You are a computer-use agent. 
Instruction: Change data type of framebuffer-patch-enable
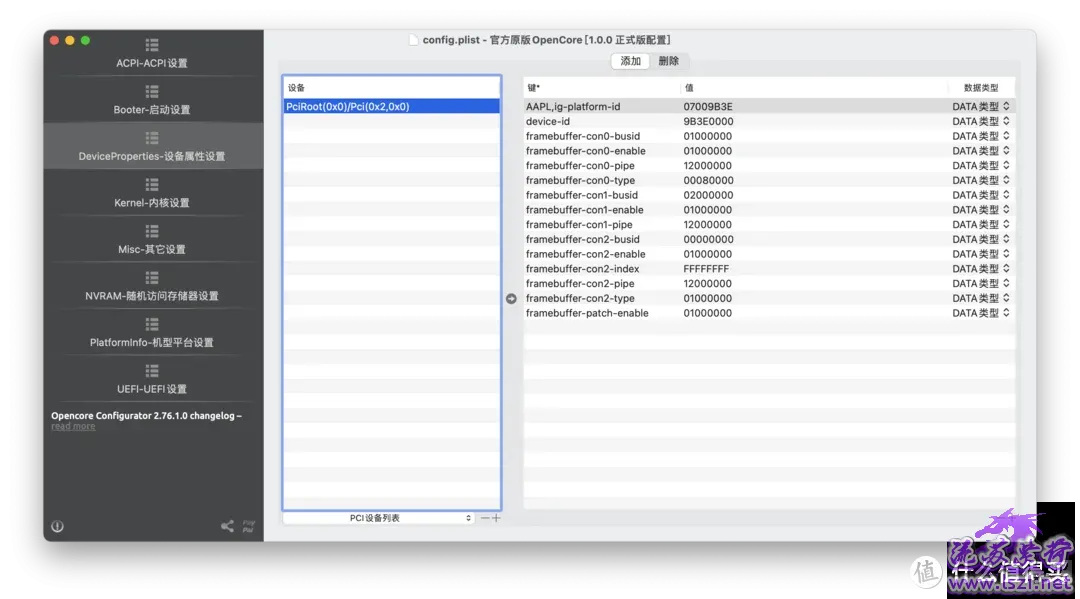[981, 313]
